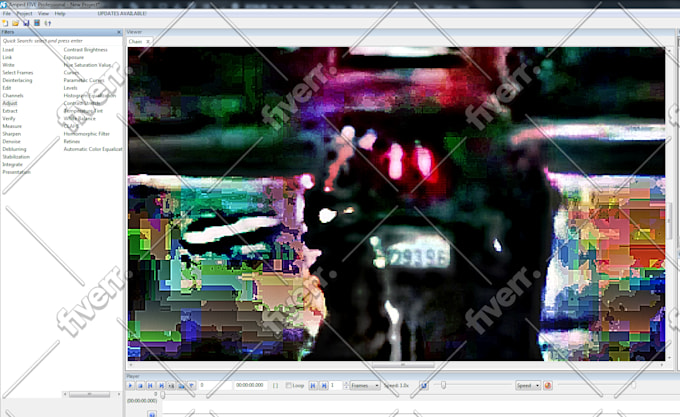
Task: Open the File menu
Action: click(x=7, y=13)
